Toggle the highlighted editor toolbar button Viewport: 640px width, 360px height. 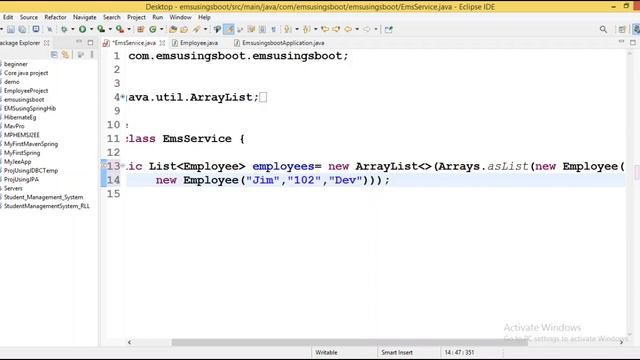point(229,29)
